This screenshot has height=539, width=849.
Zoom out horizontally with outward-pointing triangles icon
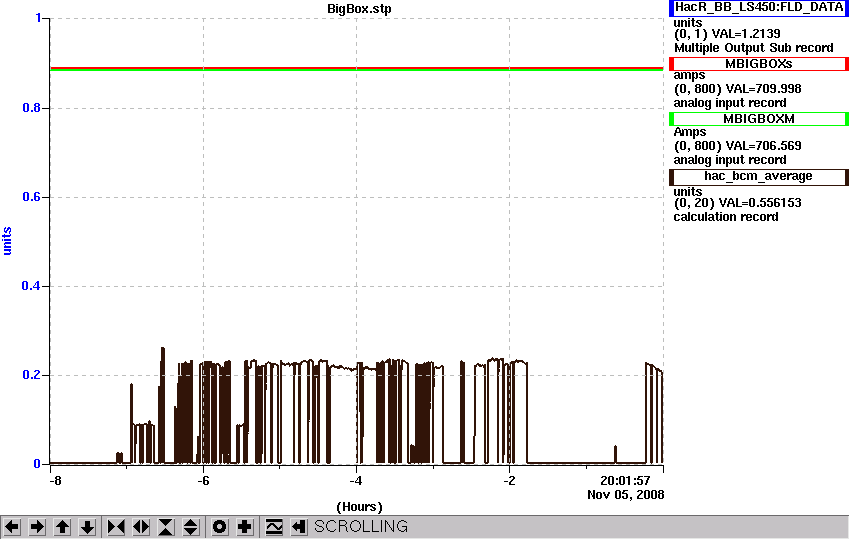click(x=141, y=527)
